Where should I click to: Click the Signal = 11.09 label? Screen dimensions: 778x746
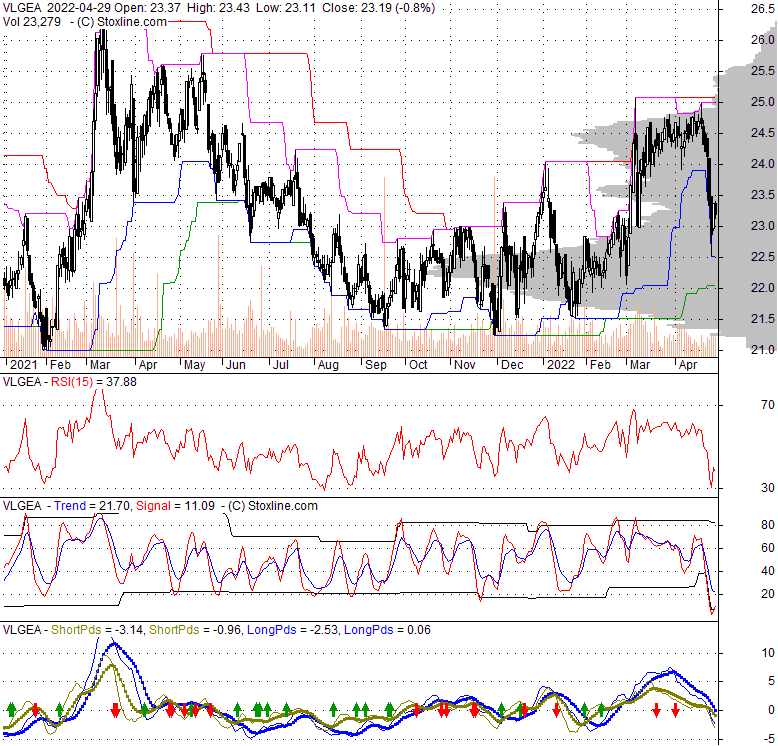click(x=175, y=506)
